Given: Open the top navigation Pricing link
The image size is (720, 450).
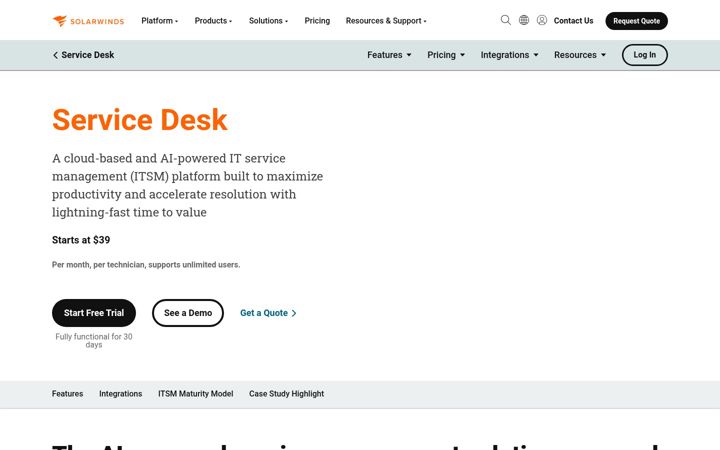Looking at the screenshot, I should [317, 21].
